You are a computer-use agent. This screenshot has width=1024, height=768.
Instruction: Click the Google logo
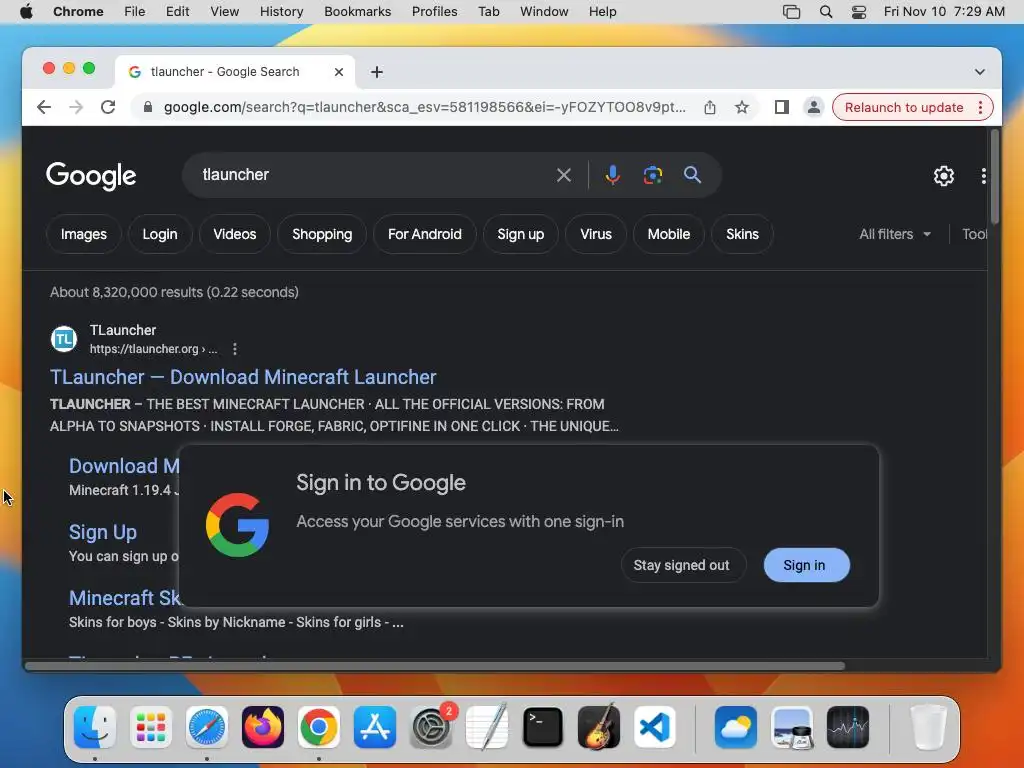coord(91,176)
